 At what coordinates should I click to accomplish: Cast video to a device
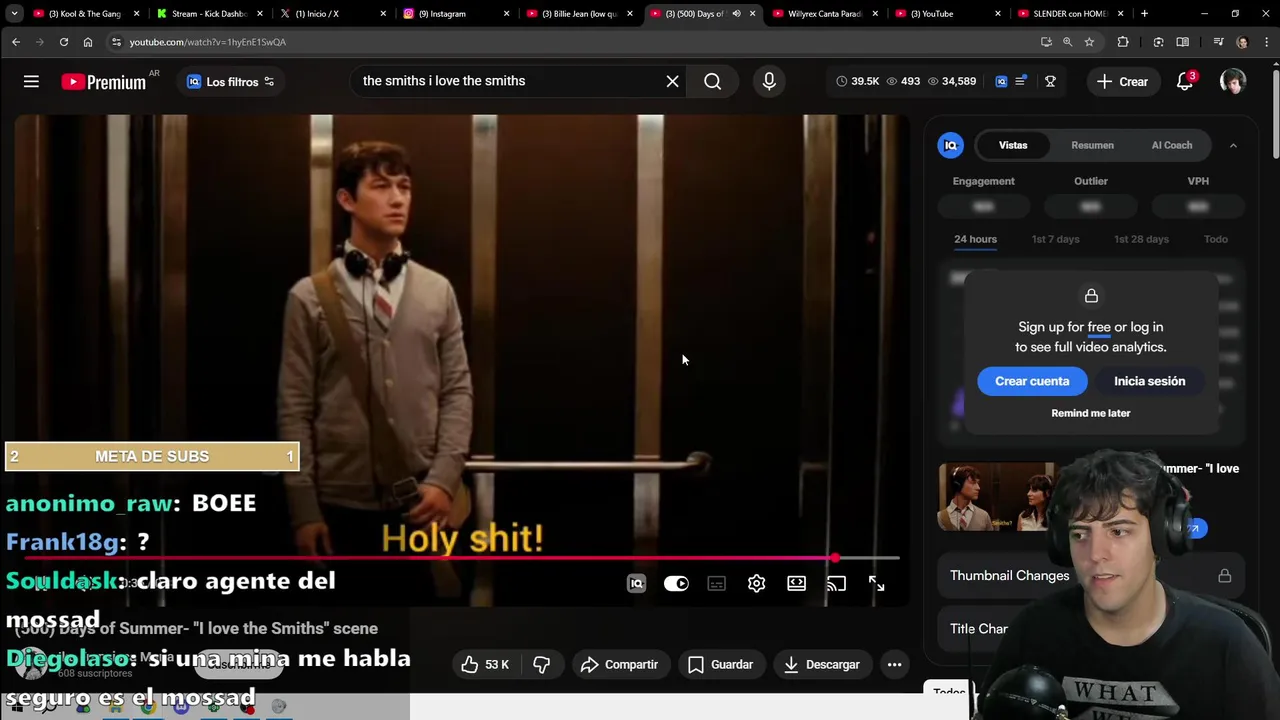coord(836,584)
